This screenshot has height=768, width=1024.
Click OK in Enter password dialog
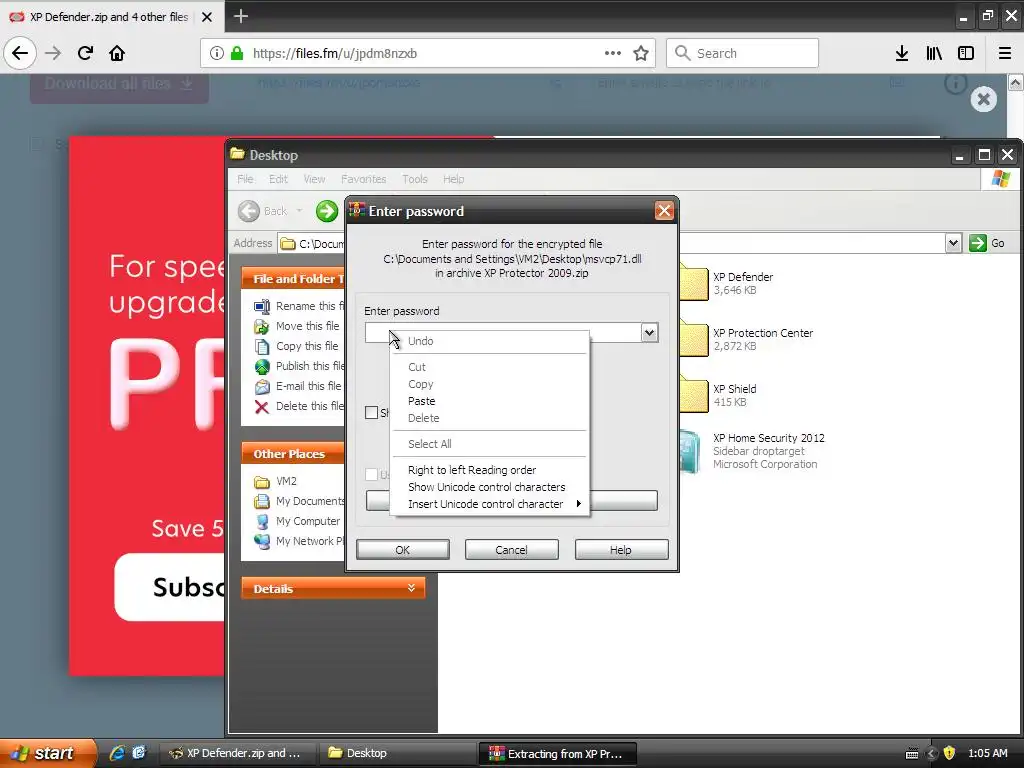point(402,550)
